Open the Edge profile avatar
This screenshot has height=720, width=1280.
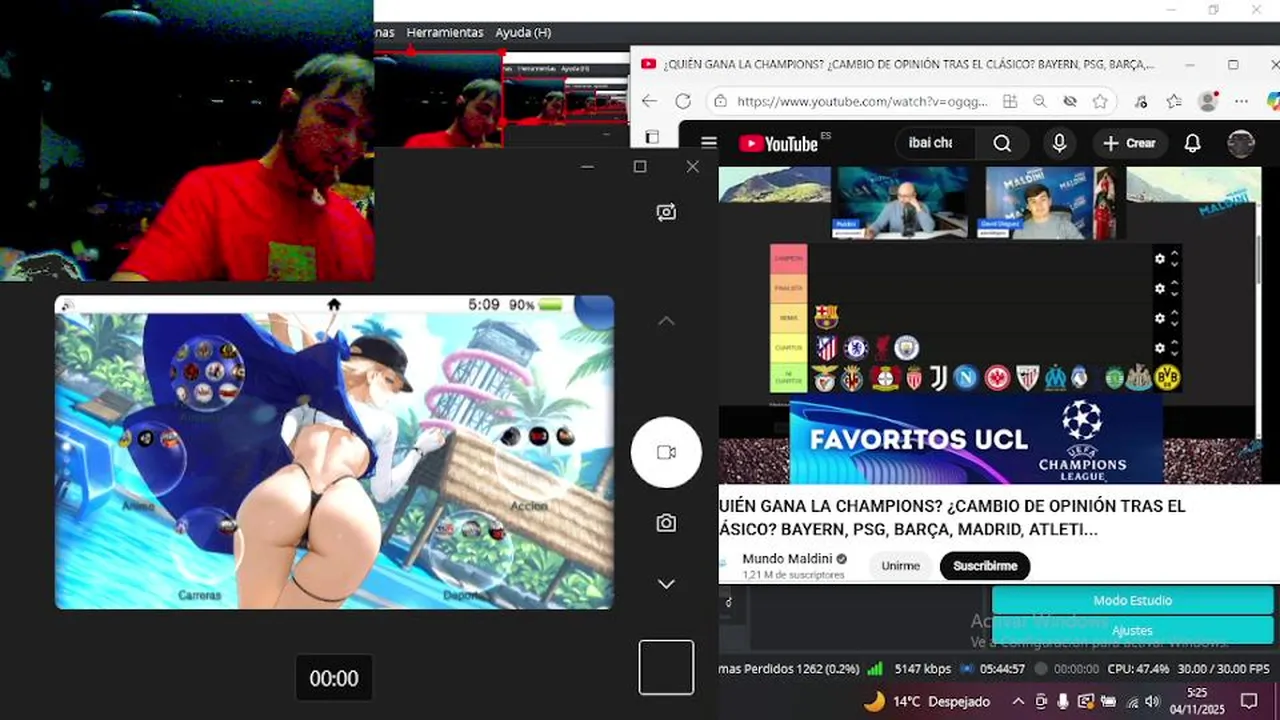(1208, 101)
